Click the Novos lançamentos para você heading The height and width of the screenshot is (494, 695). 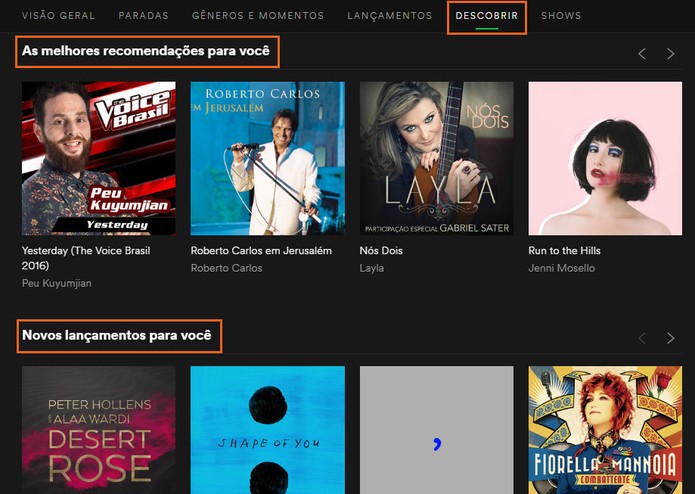117,335
